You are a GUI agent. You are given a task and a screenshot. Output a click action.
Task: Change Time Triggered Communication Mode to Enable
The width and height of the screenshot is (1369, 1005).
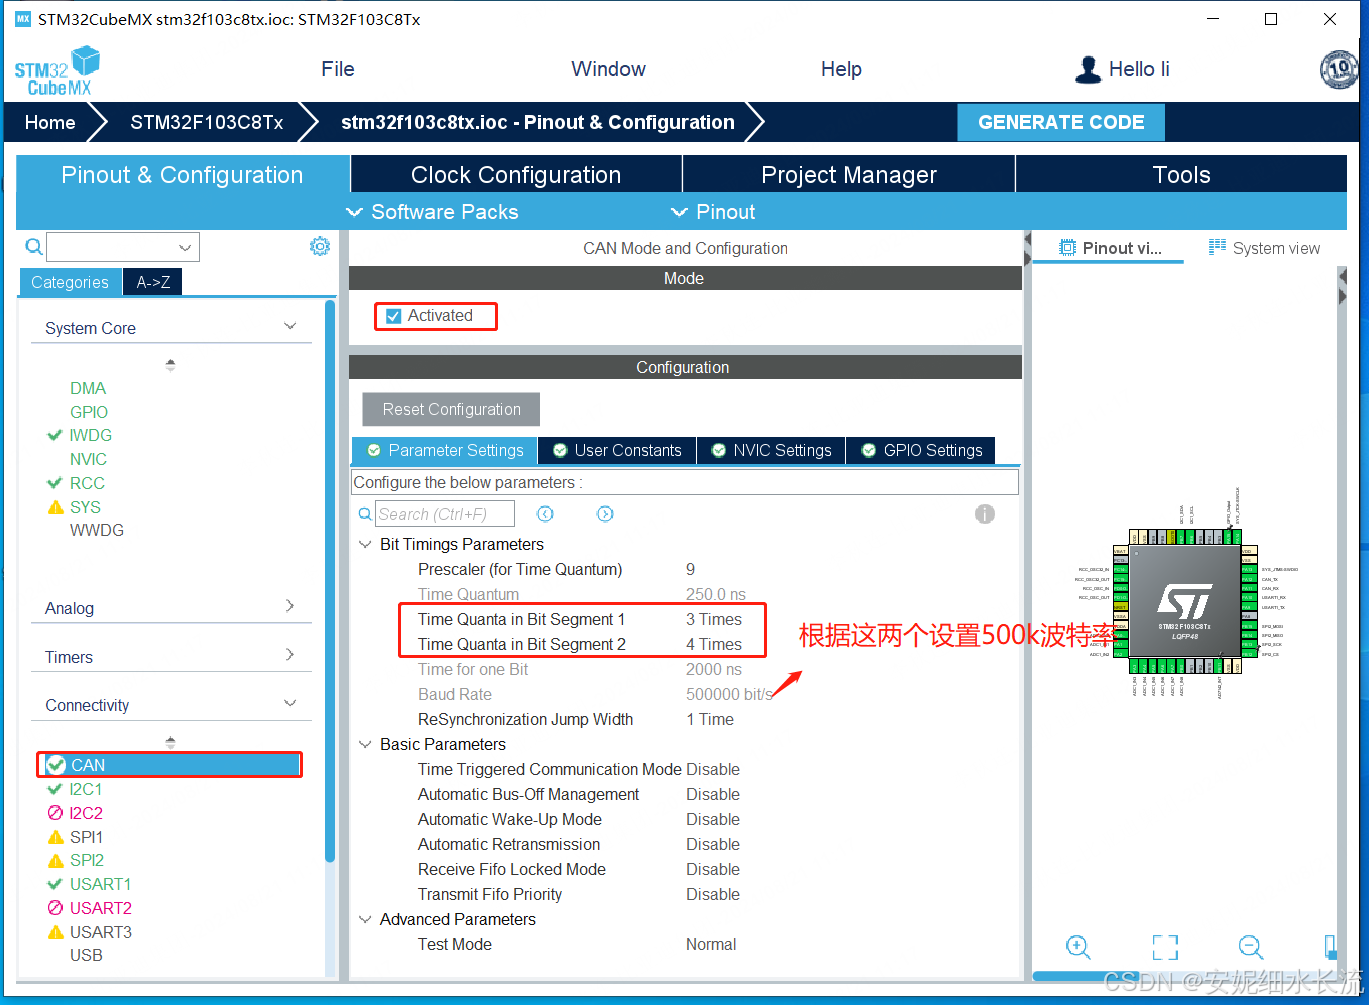click(713, 769)
